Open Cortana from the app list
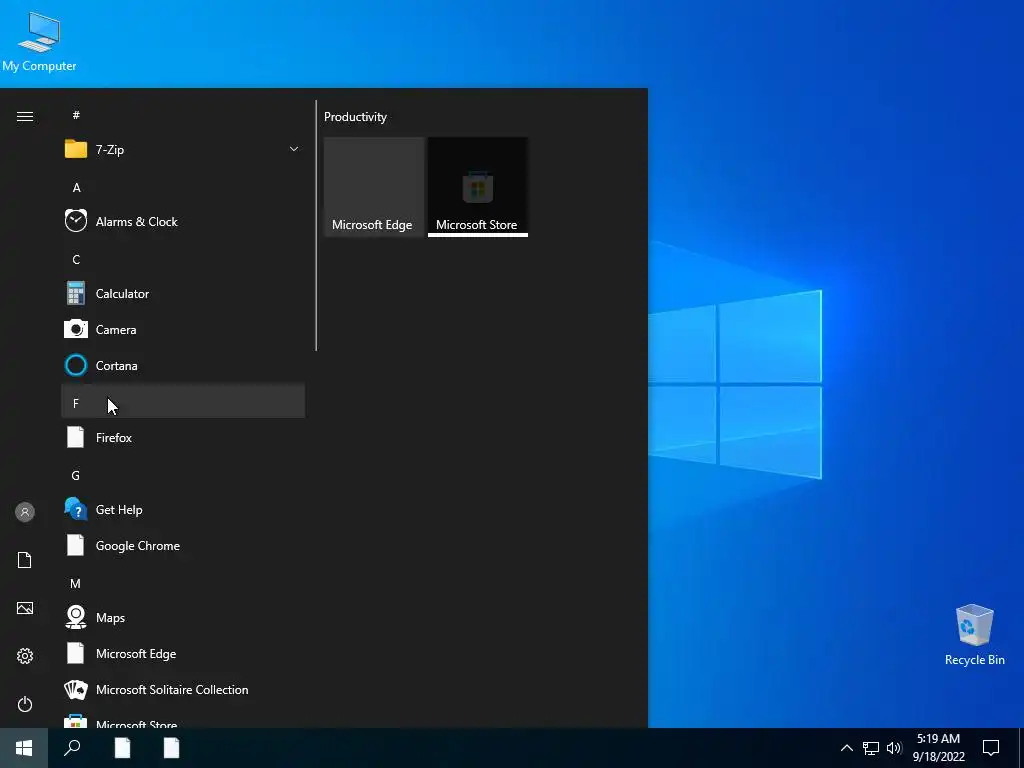 click(183, 365)
